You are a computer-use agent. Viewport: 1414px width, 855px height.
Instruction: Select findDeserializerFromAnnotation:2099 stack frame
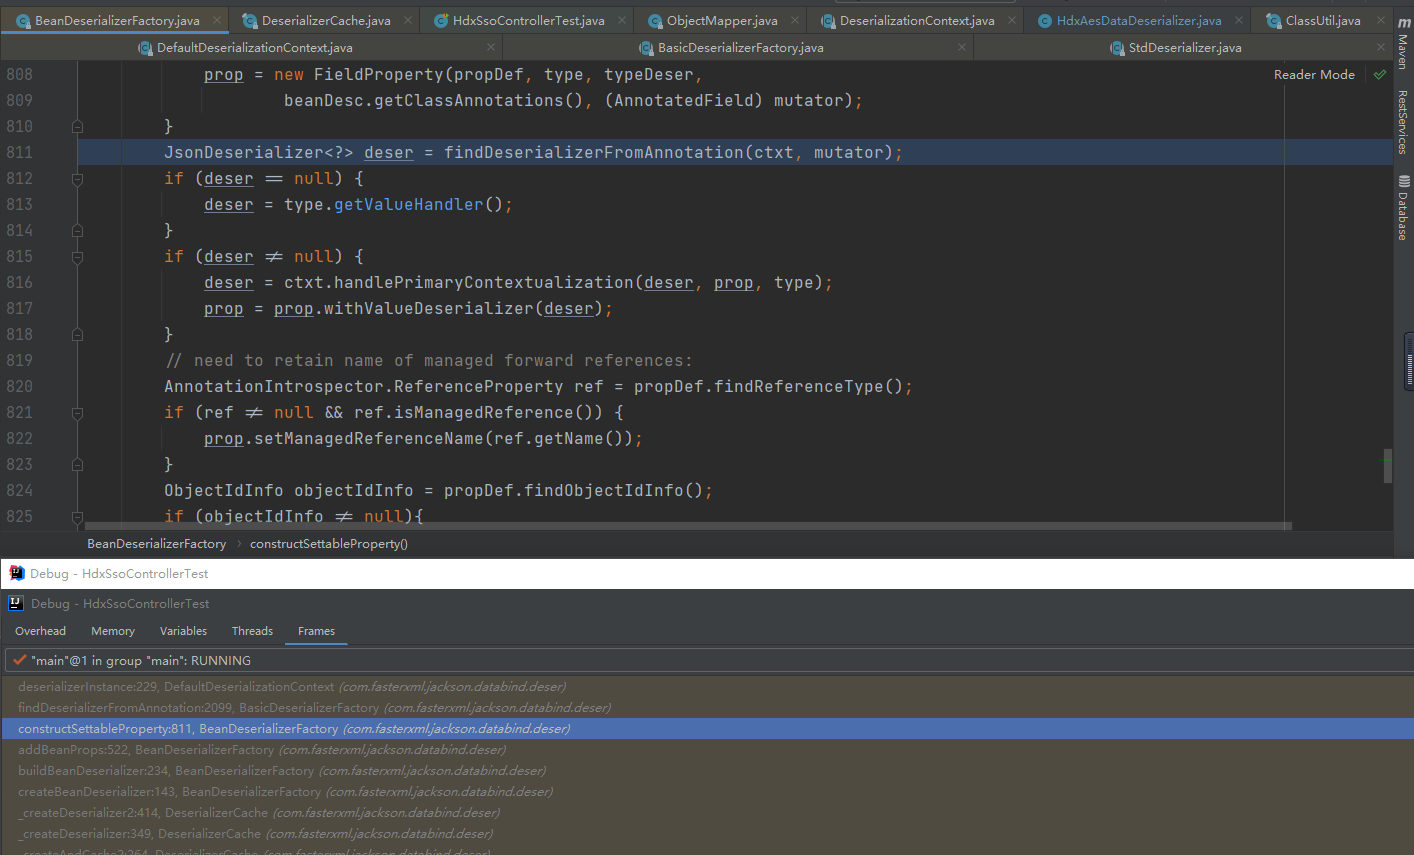coord(707,707)
